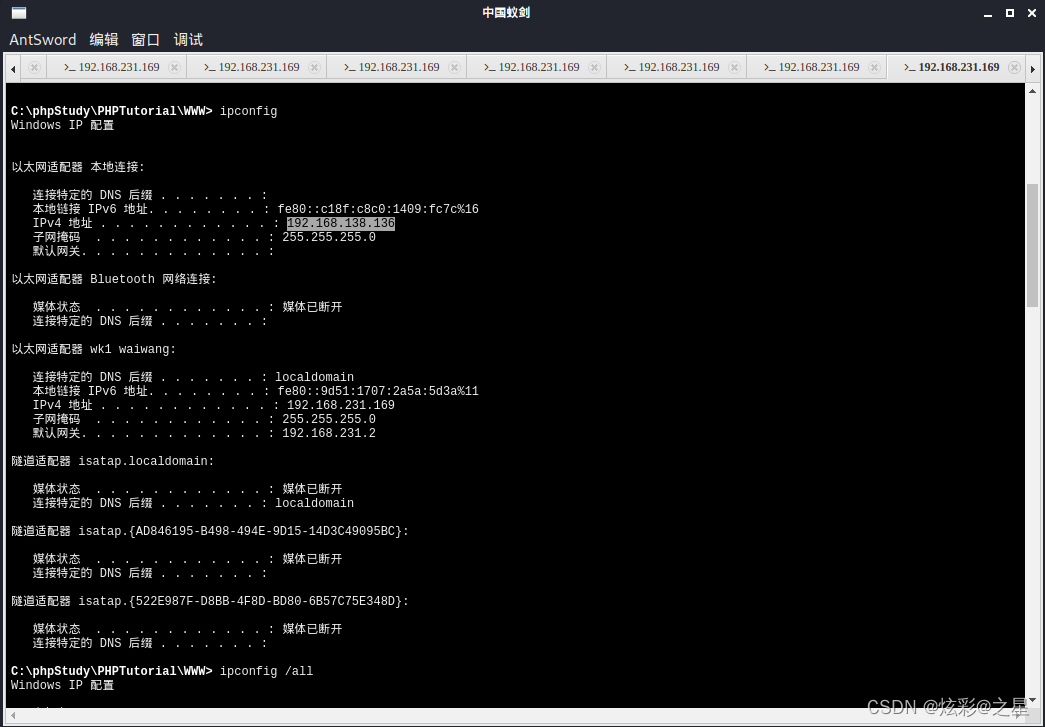1045x727 pixels.
Task: Click the isatap.{522E987F-D8BB-4F8D-BD80-6B57C75E348D} line
Action: pyautogui.click(x=210, y=601)
